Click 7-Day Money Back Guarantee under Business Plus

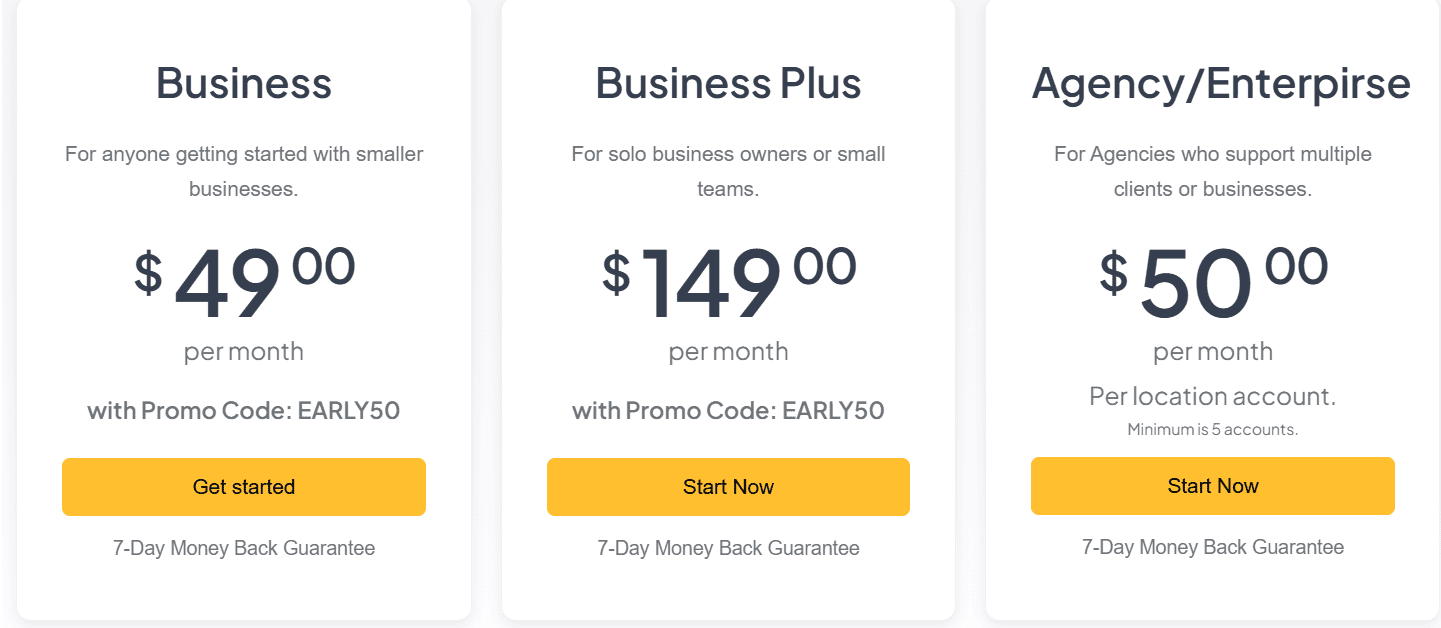coord(728,548)
